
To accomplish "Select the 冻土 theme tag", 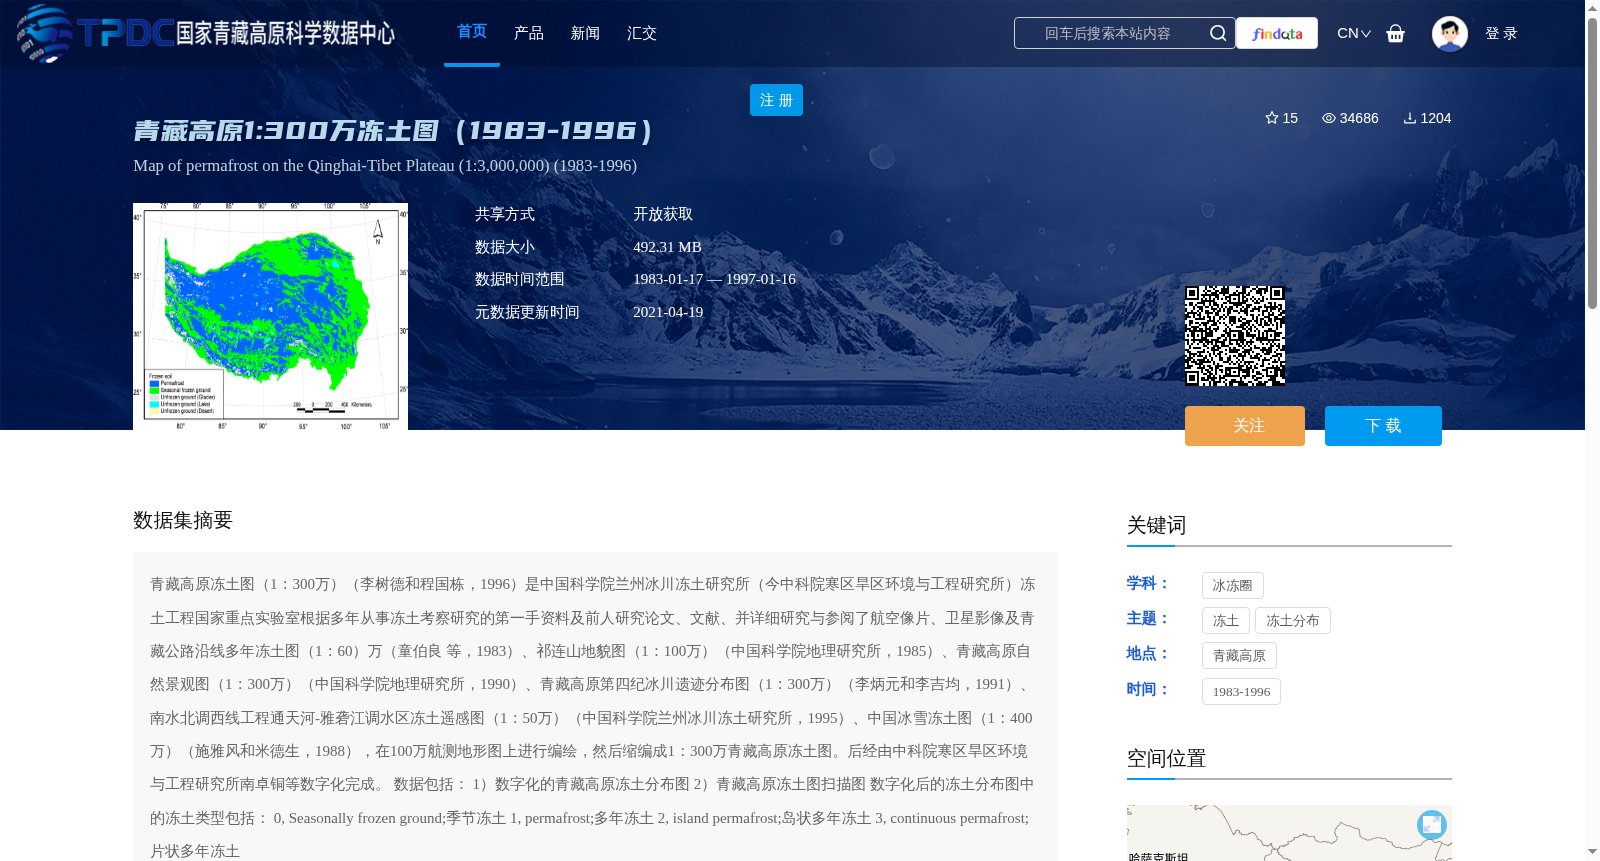I will tap(1226, 620).
